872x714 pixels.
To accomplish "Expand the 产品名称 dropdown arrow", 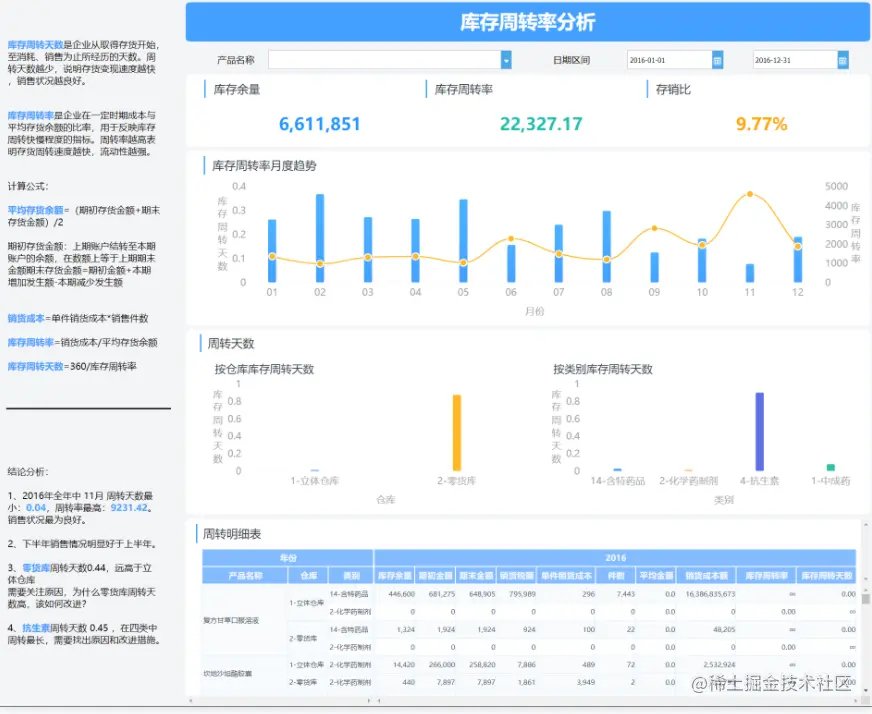I will [x=506, y=60].
